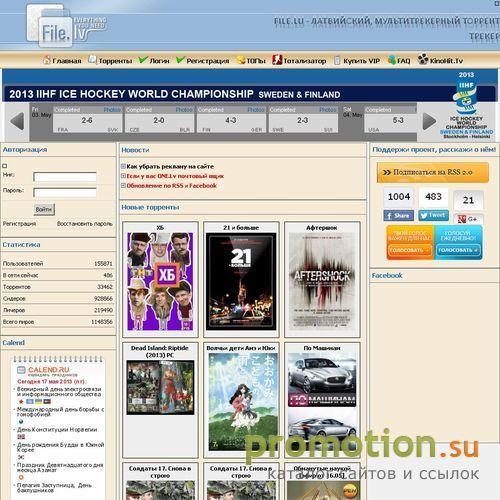
Task: Click the green checkmark beside Регистрация
Action: [x=180, y=60]
